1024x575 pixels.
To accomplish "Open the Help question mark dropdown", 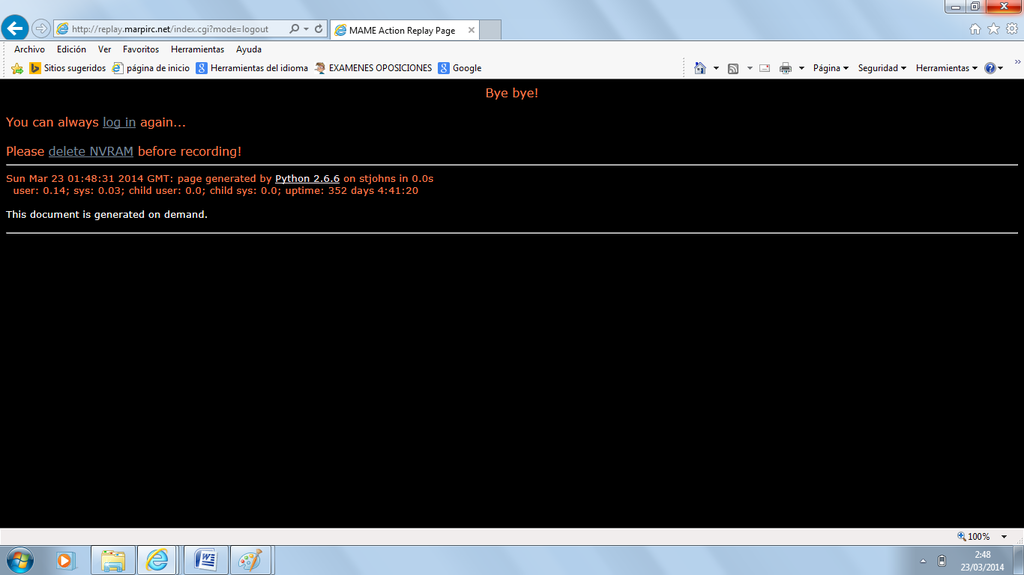I will (993, 68).
